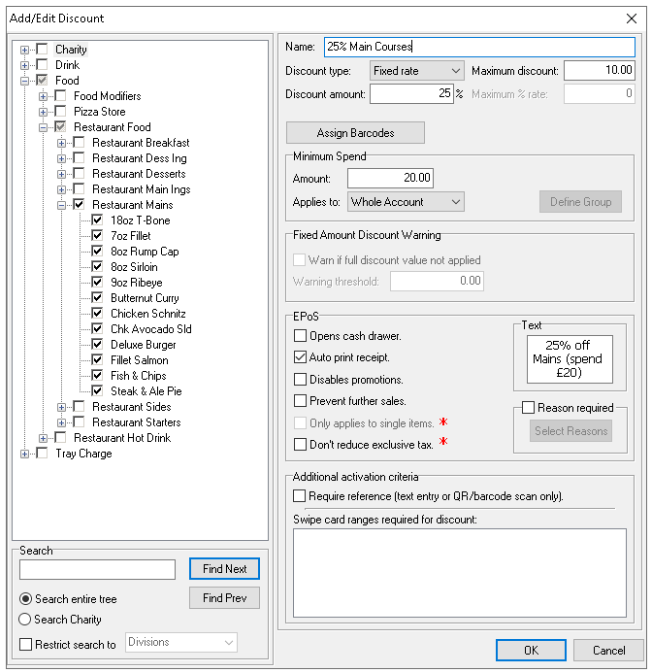Expand the Pizza Store tree node
The image size is (648, 671).
(x=44, y=112)
